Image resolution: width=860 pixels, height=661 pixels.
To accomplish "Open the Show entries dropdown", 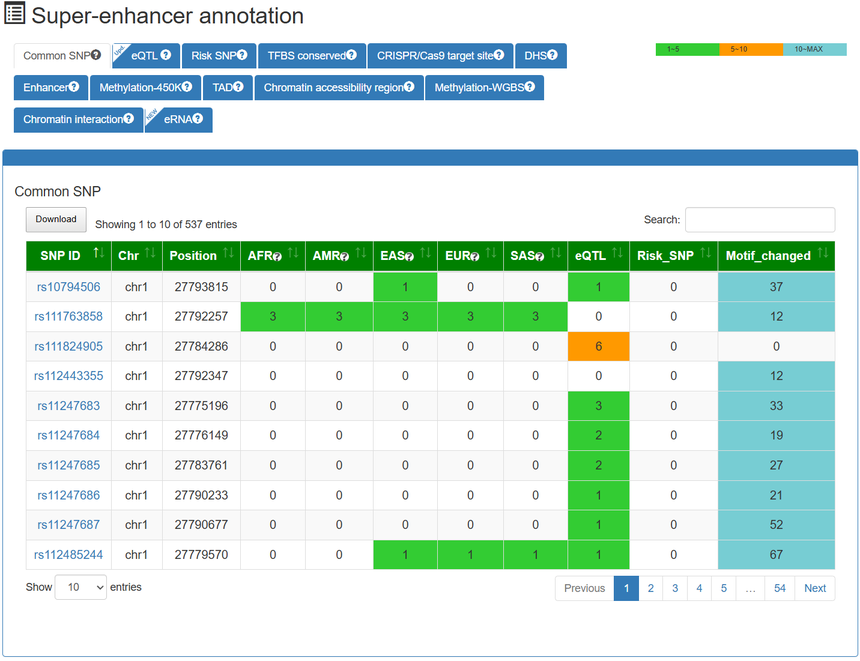I will [x=80, y=588].
